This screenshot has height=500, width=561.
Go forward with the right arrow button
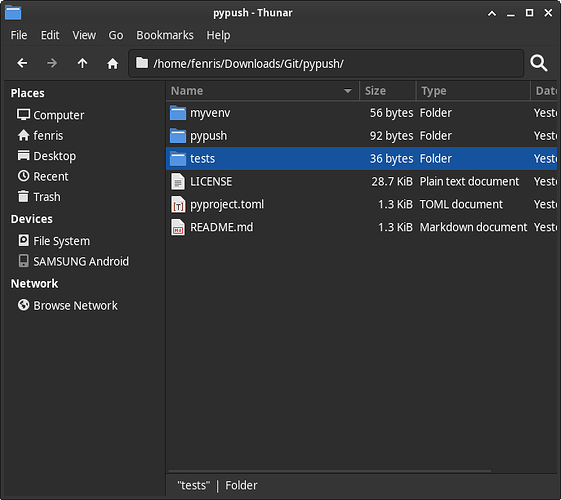point(52,63)
